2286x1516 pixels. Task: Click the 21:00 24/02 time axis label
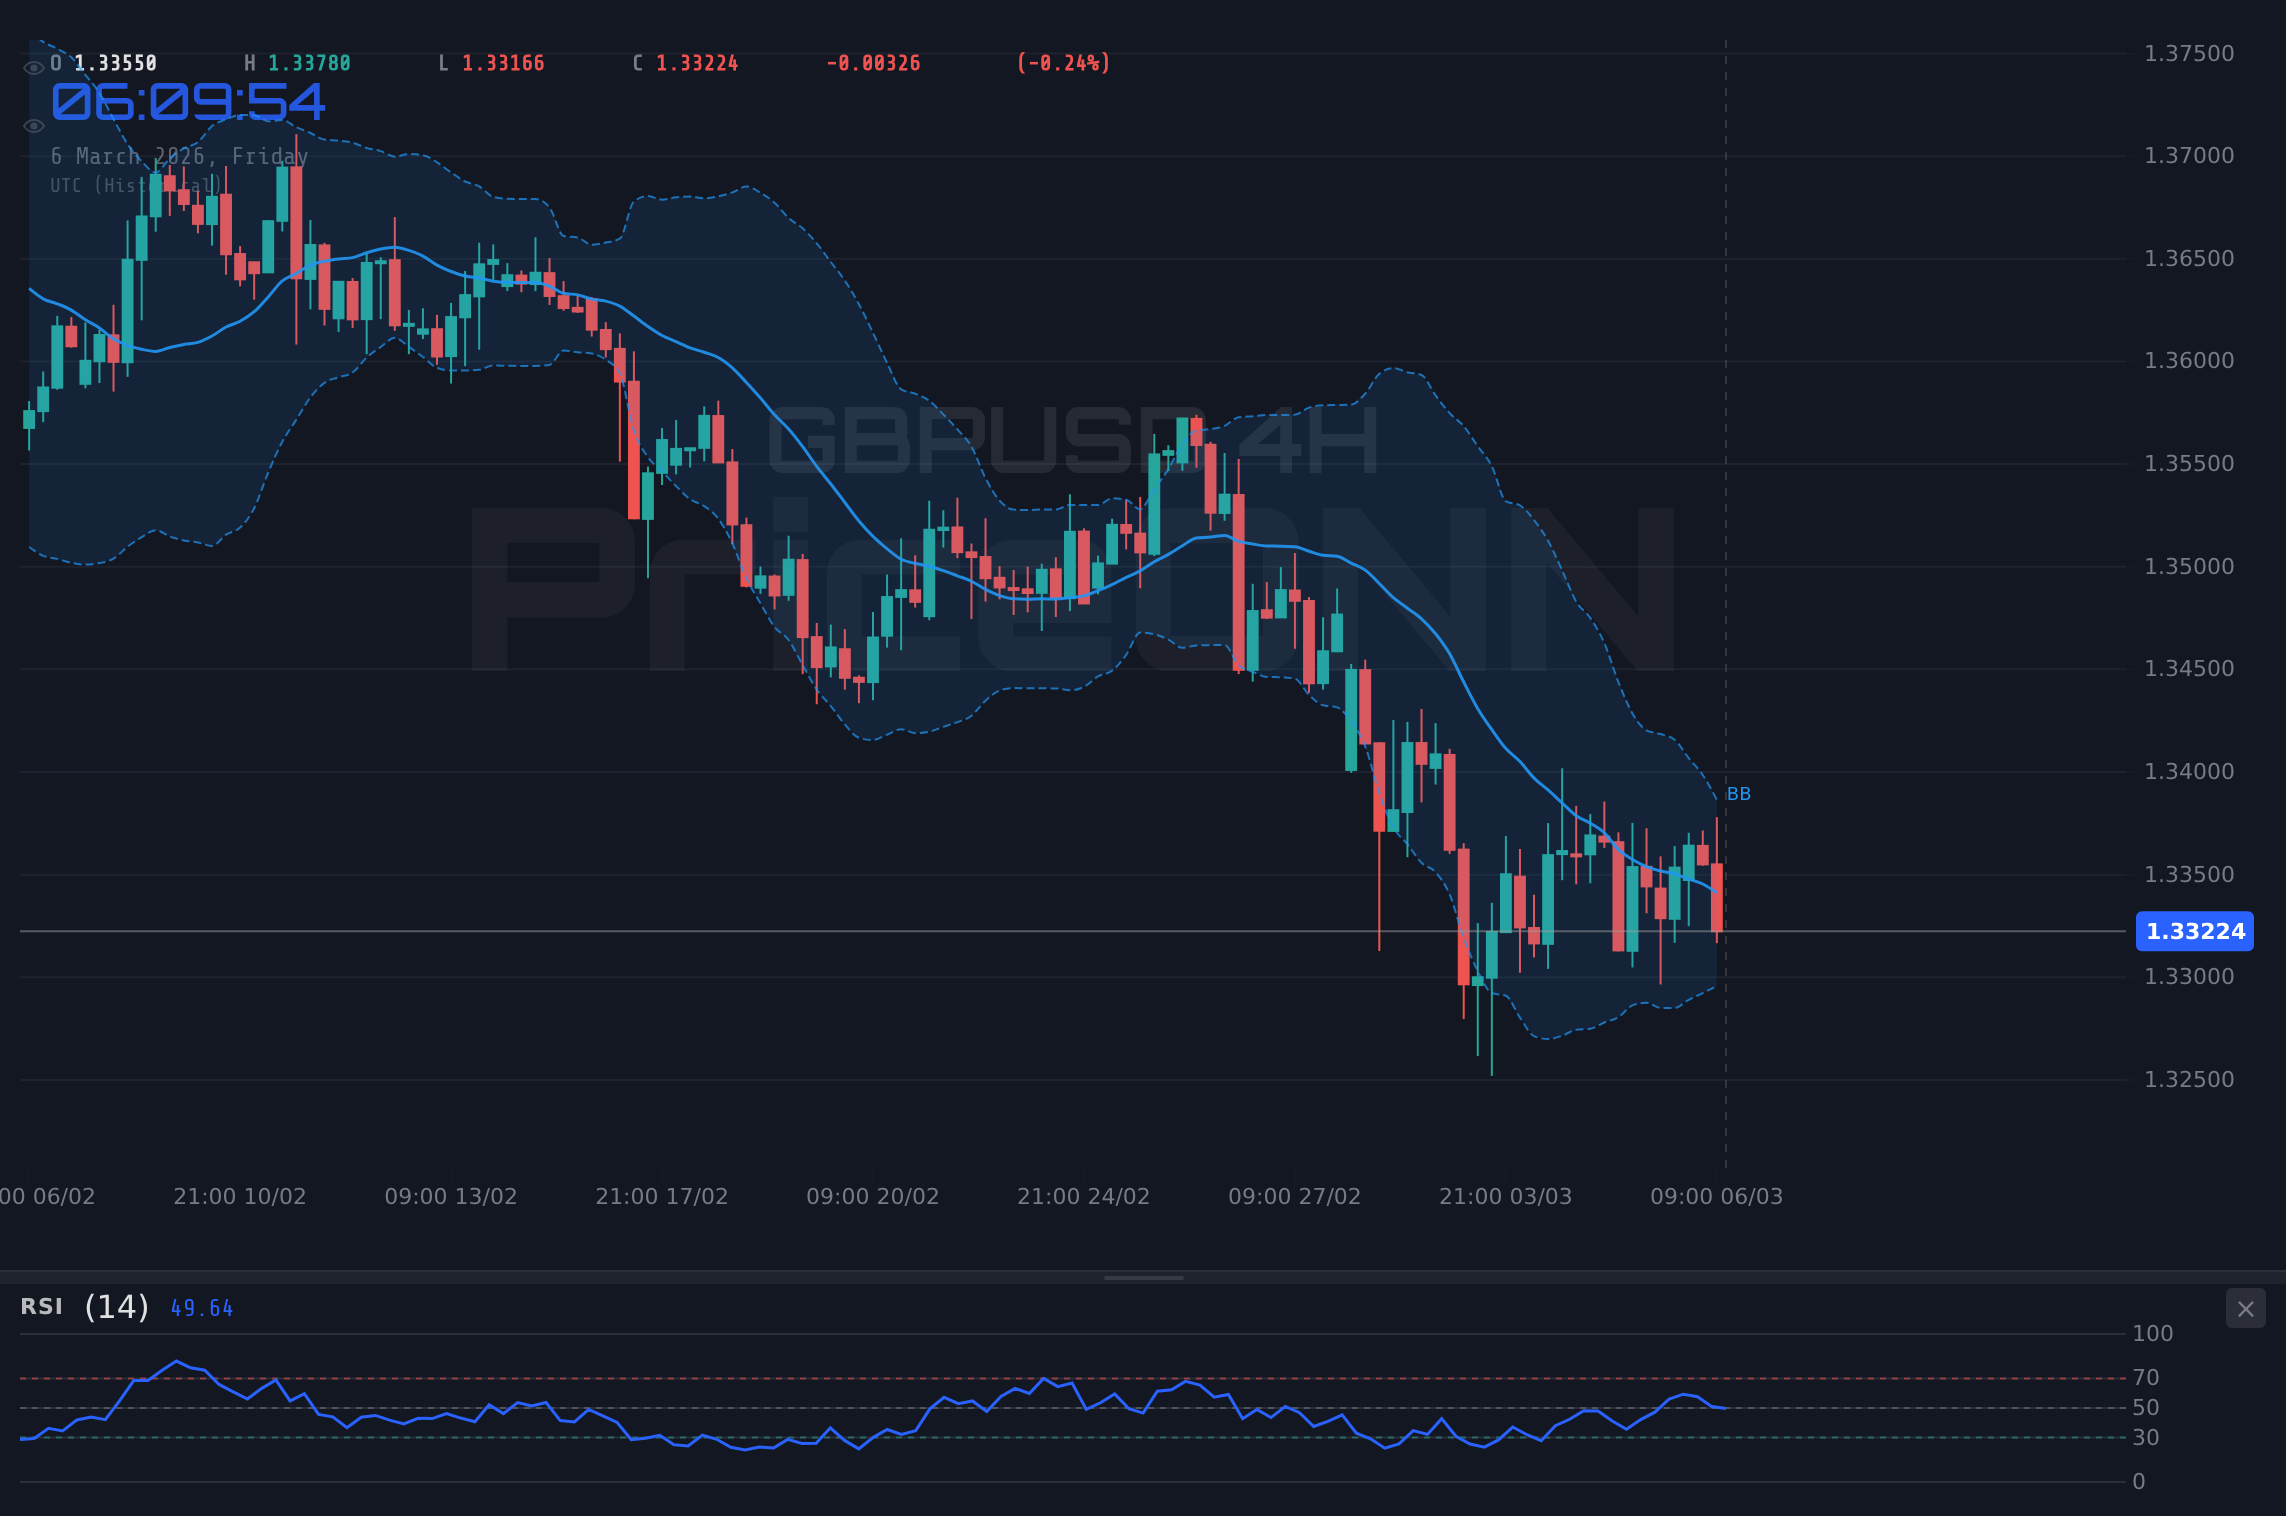click(x=1084, y=1197)
